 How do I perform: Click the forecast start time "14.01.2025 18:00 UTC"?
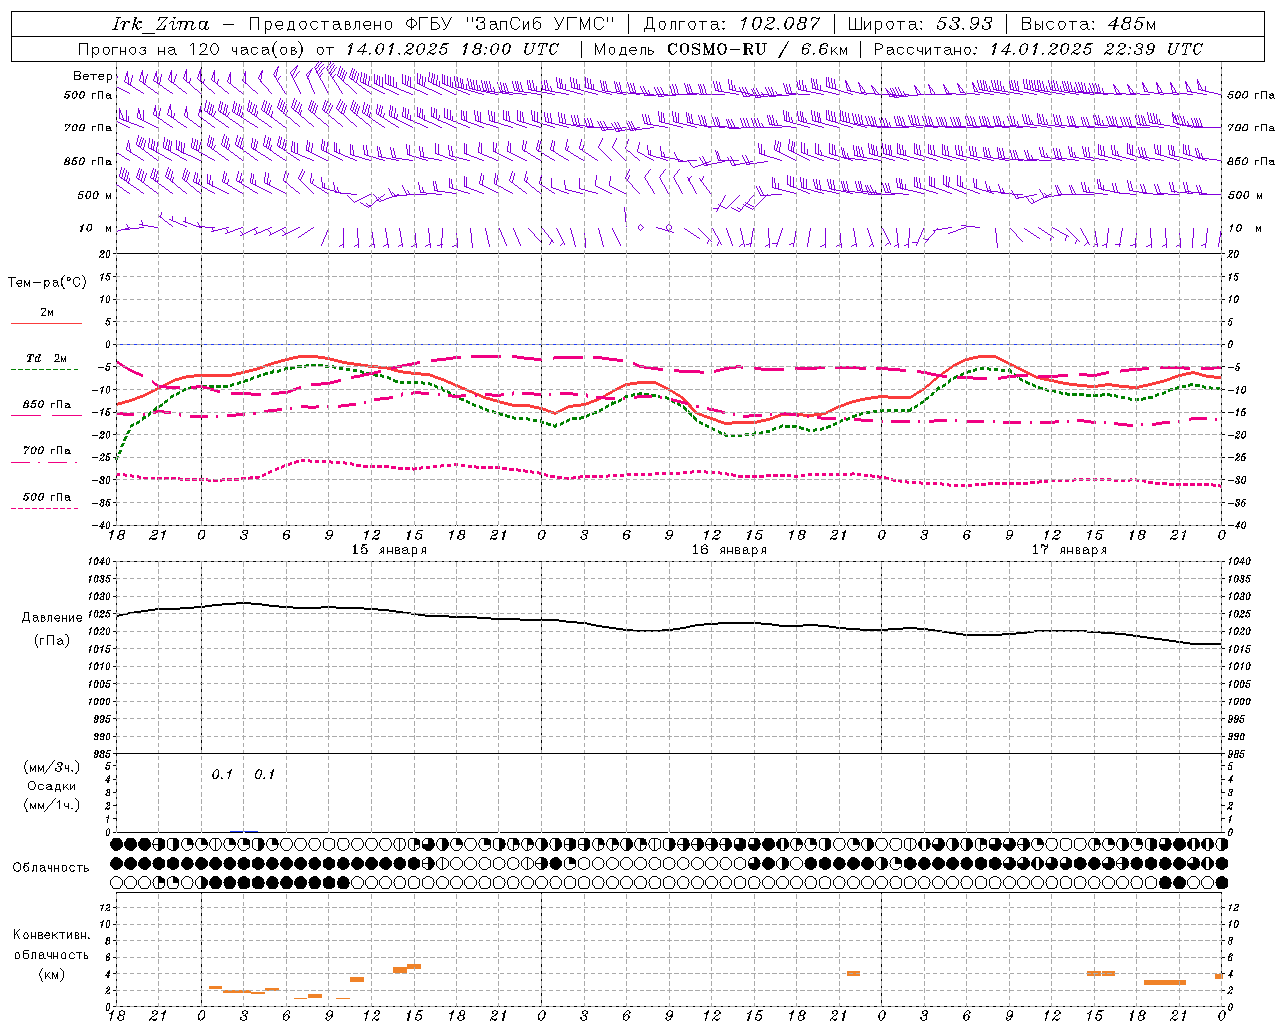click(452, 49)
